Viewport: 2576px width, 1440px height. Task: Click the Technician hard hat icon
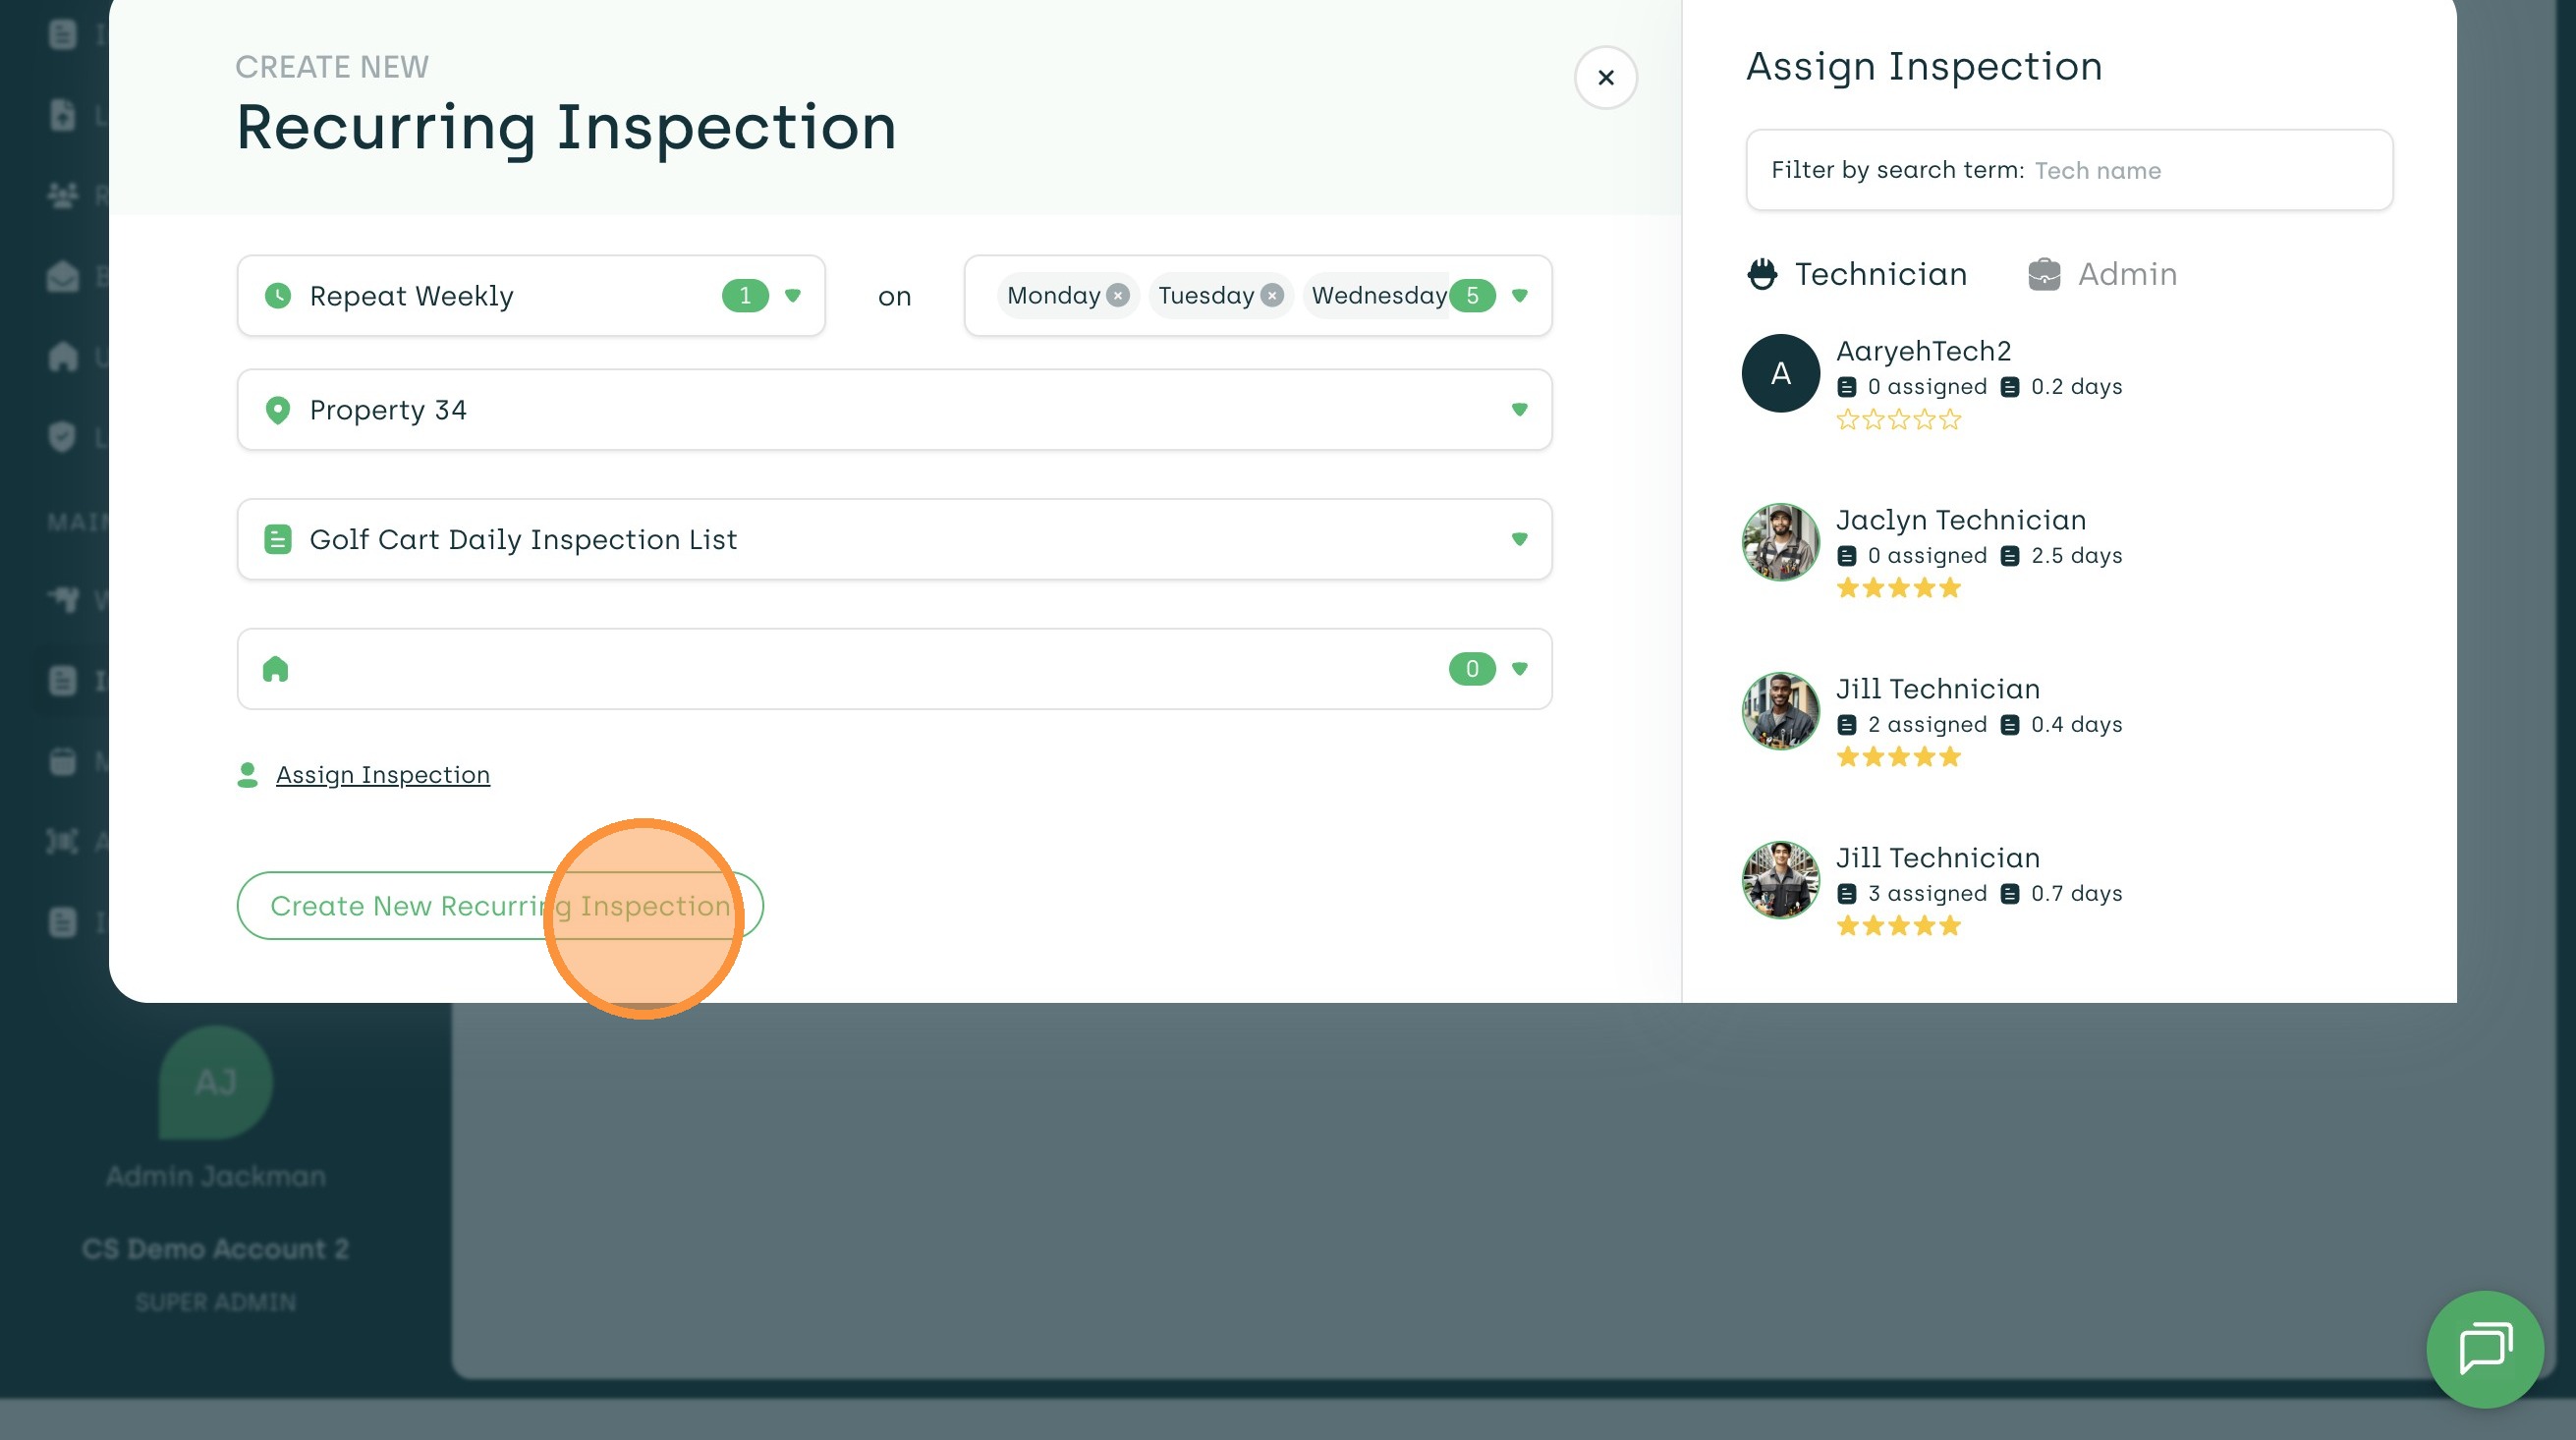pyautogui.click(x=1762, y=274)
